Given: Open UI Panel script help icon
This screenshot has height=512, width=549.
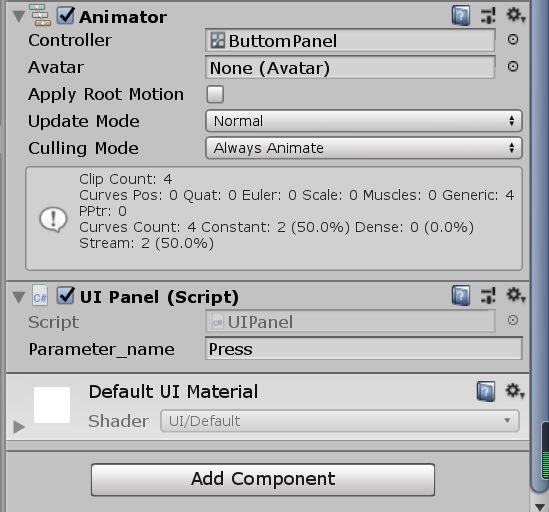Looking at the screenshot, I should click(461, 296).
